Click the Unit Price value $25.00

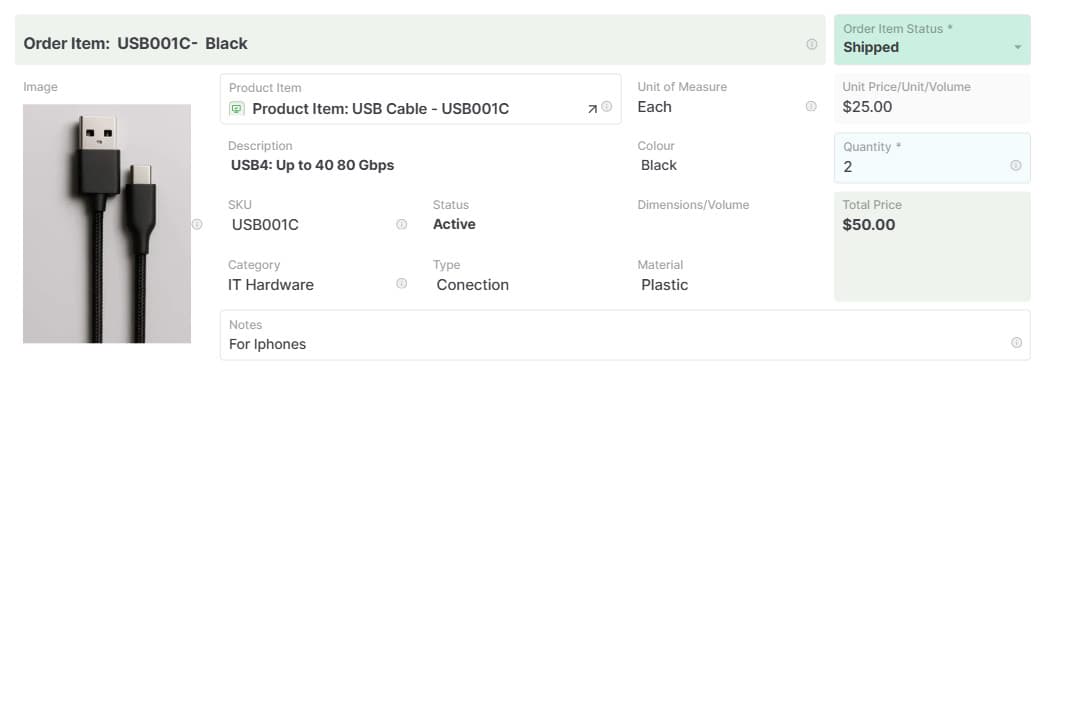point(867,107)
